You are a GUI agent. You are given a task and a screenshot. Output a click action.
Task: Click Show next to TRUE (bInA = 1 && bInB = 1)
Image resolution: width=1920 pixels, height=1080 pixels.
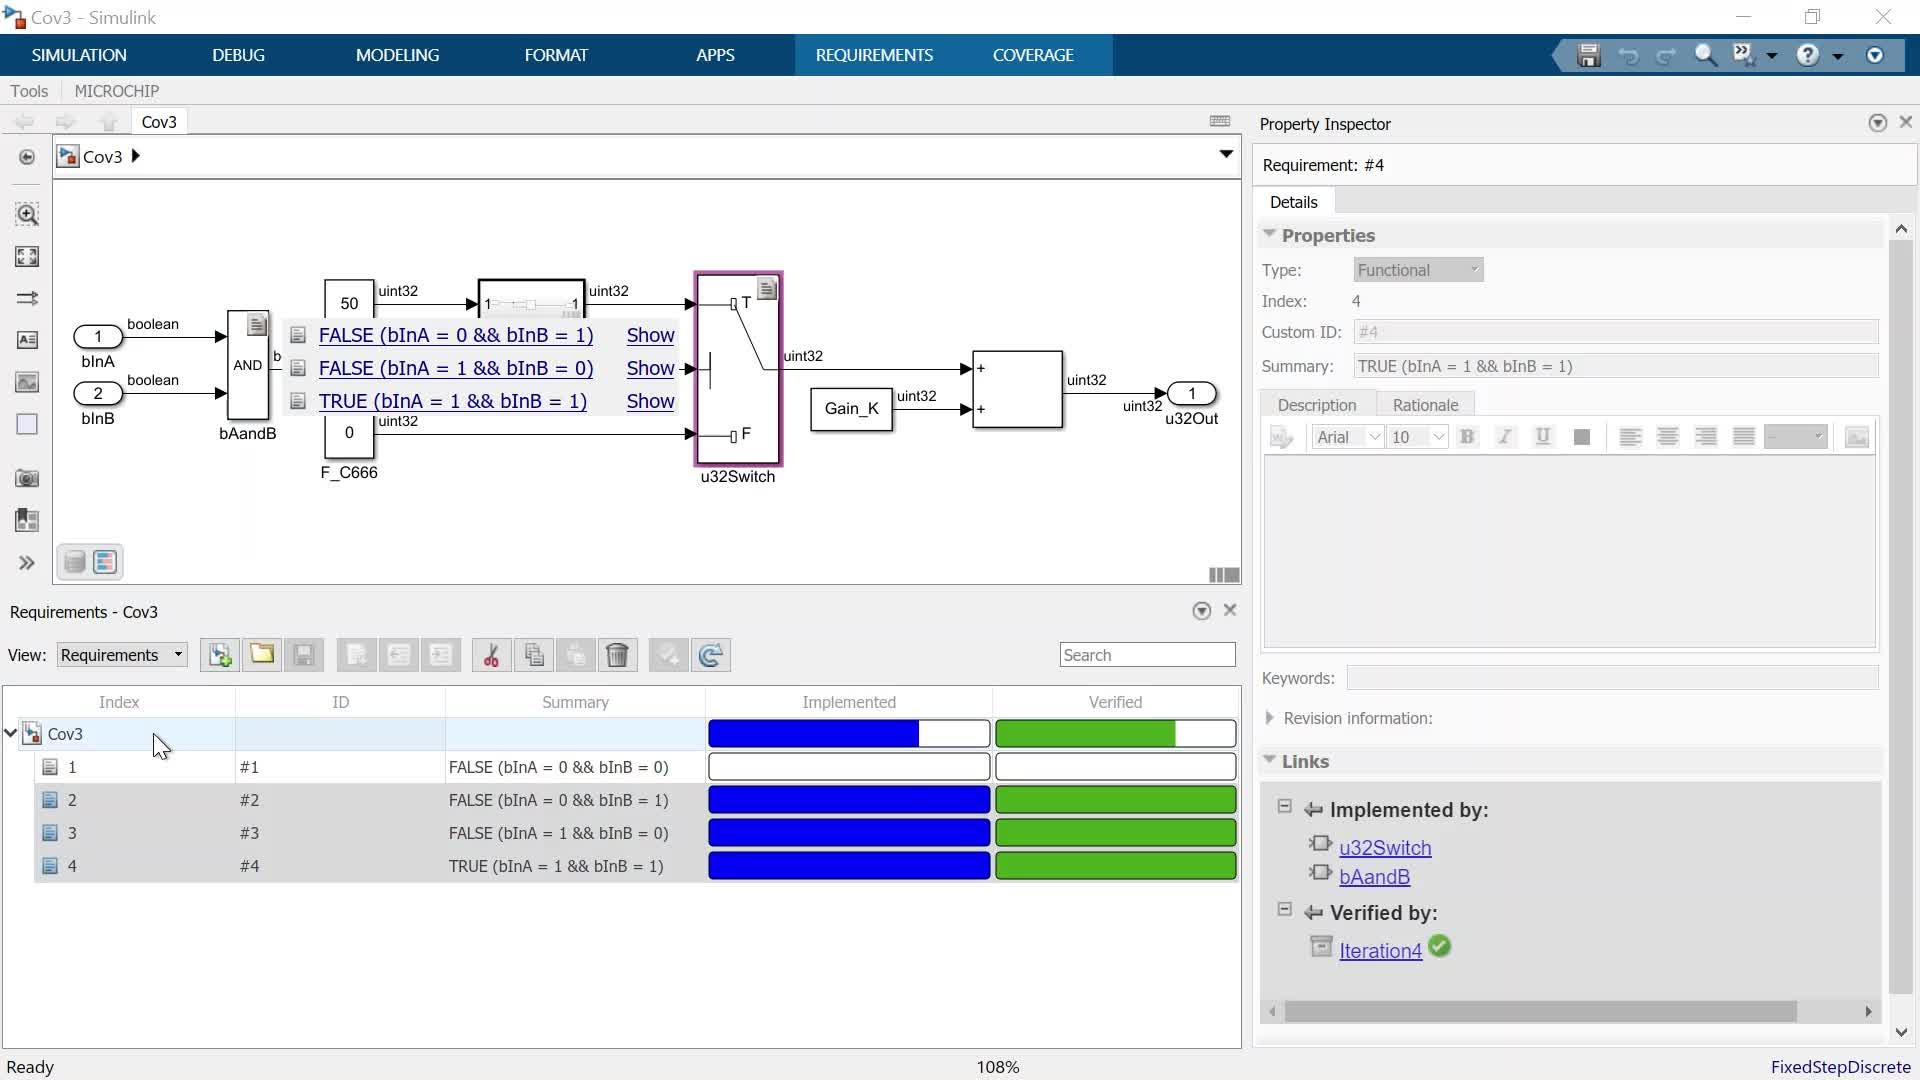click(x=650, y=401)
